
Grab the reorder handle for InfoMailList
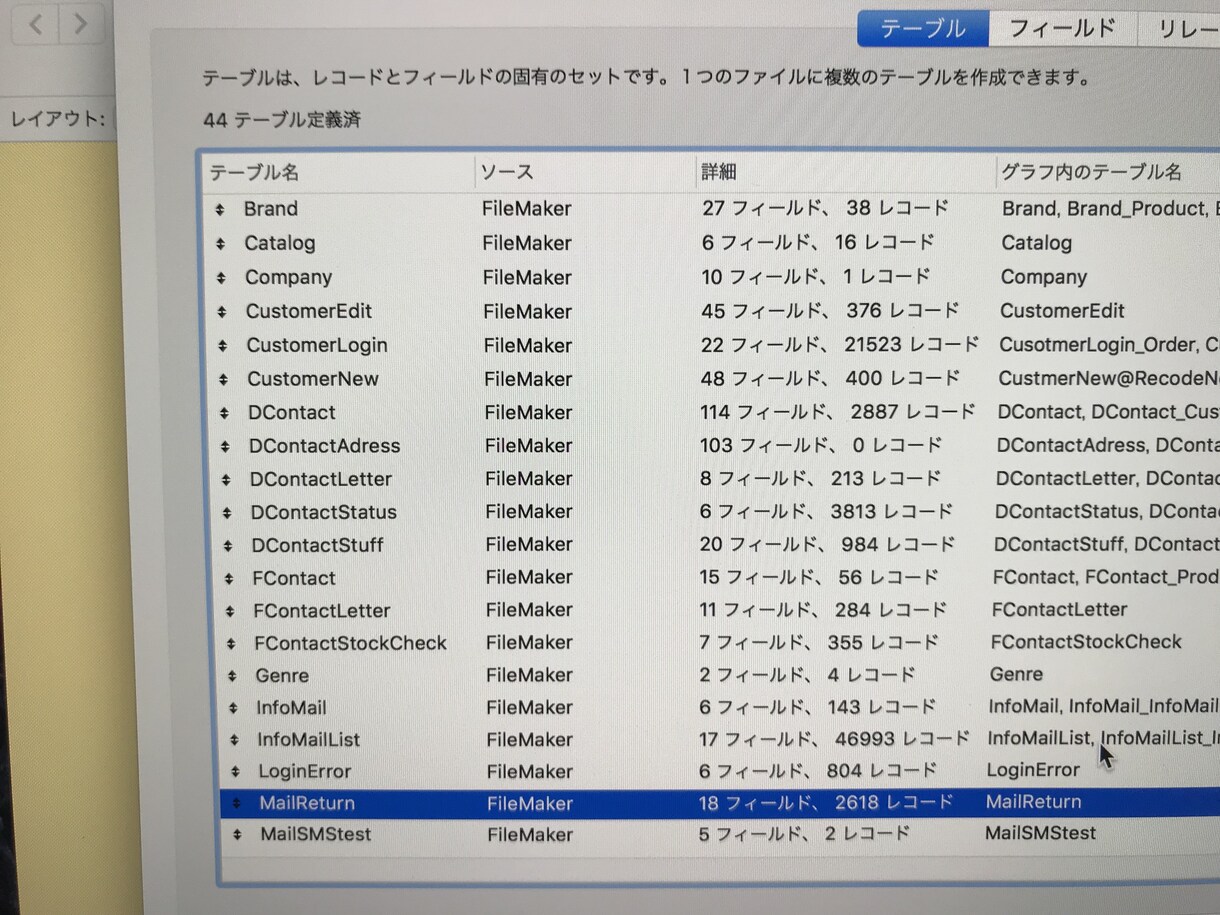[x=235, y=741]
